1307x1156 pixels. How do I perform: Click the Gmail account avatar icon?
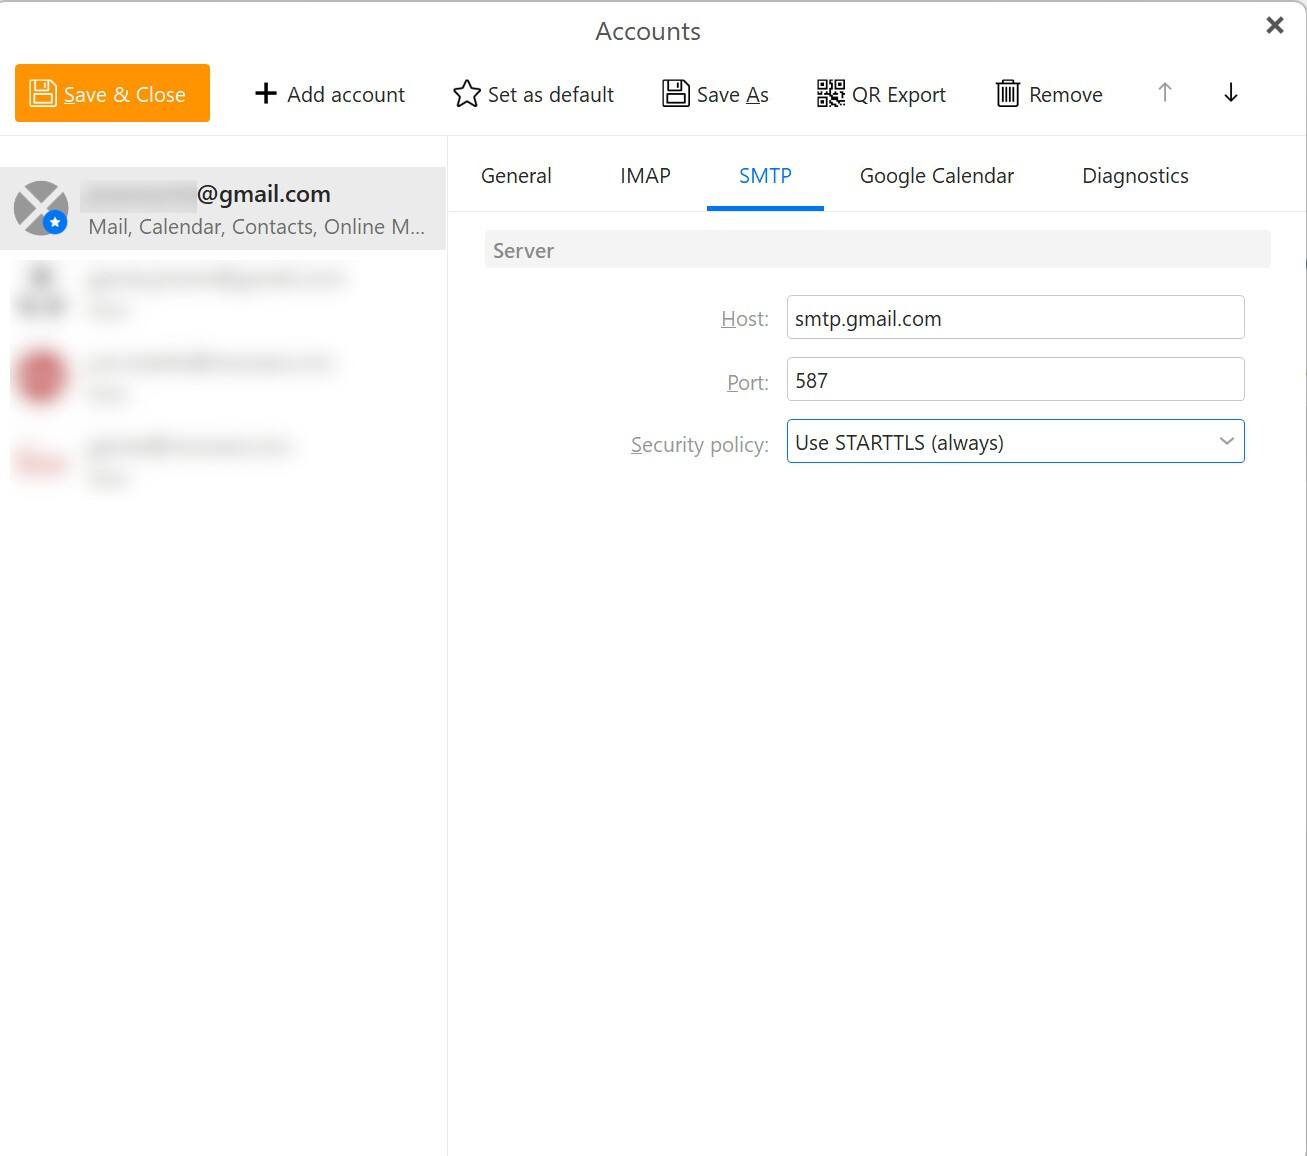41,208
